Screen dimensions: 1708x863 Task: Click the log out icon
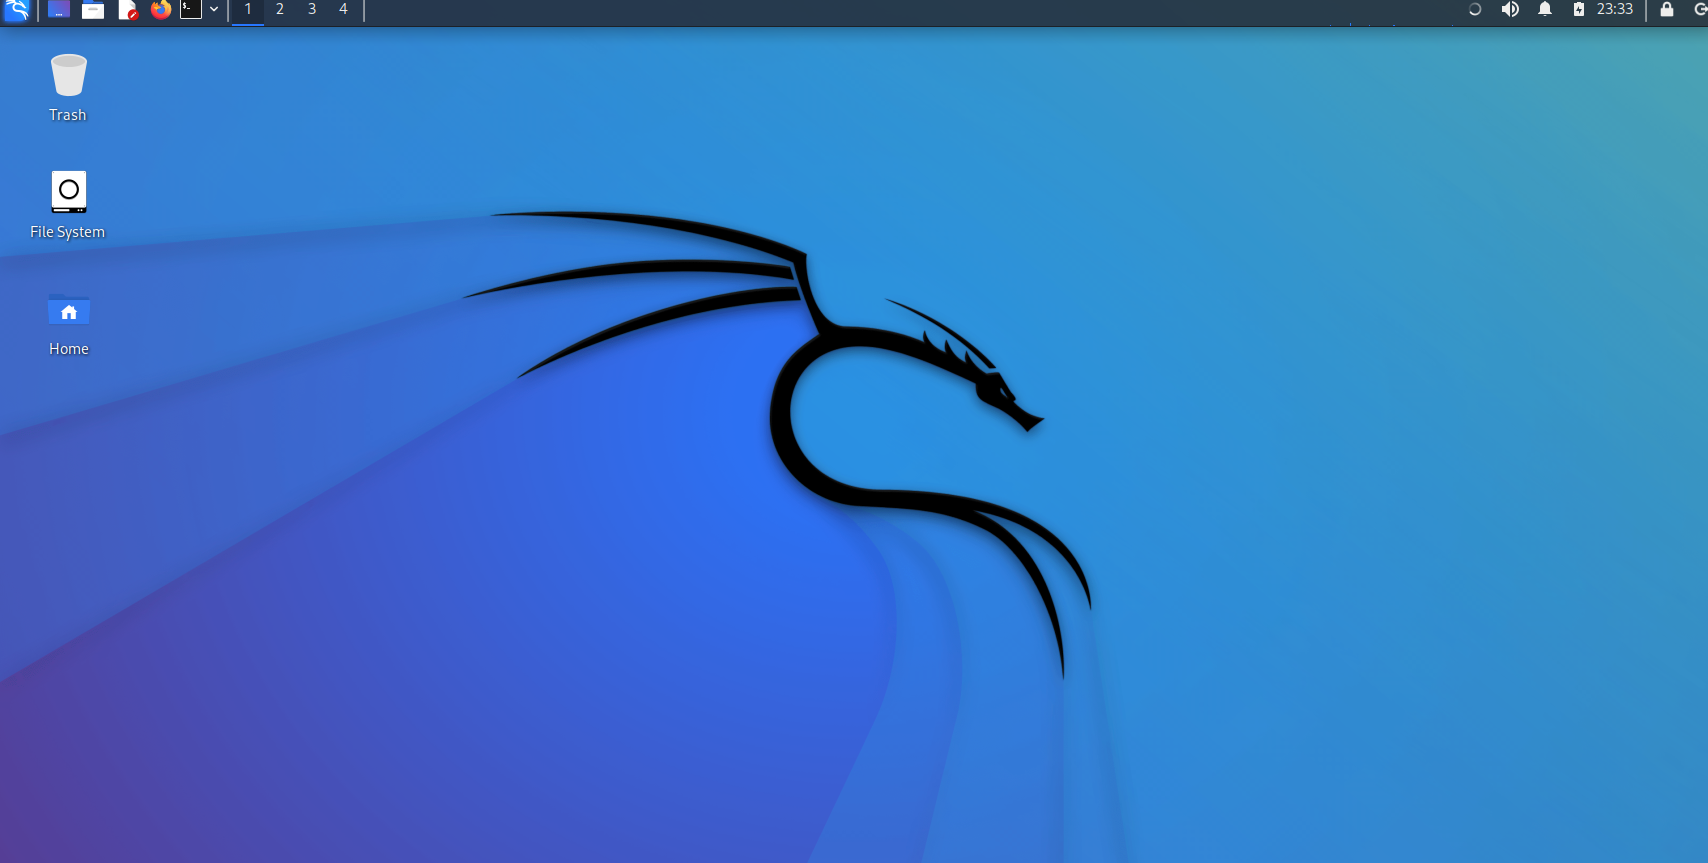click(1700, 9)
